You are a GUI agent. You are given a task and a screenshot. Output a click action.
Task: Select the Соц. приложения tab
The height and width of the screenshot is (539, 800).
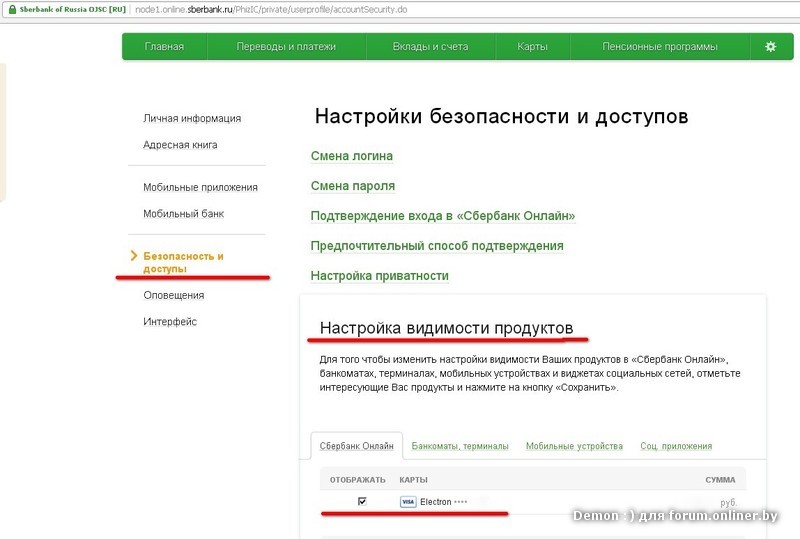click(x=676, y=446)
